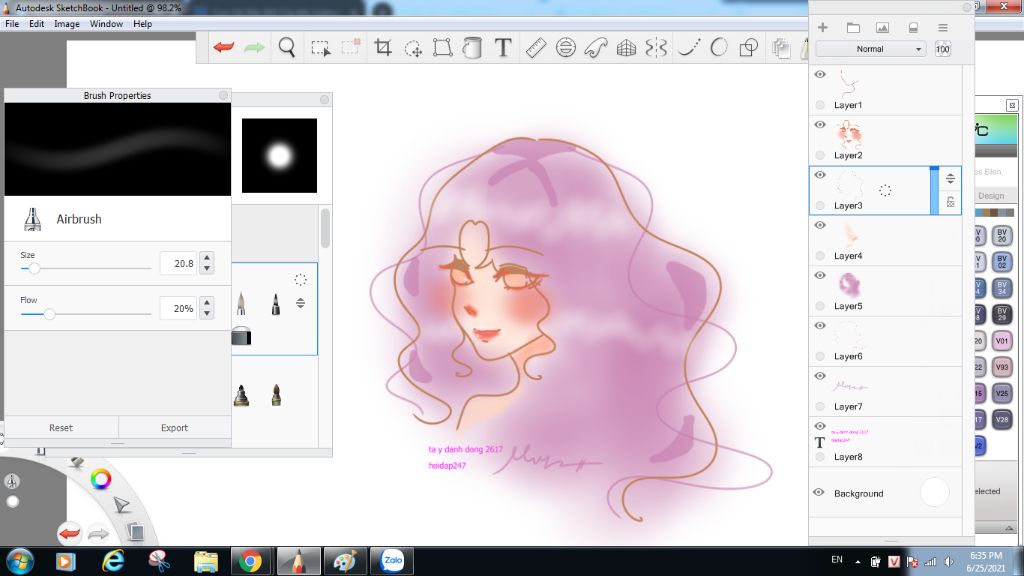This screenshot has width=1024, height=576.
Task: Select the rectangular Selection tool
Action: [321, 48]
